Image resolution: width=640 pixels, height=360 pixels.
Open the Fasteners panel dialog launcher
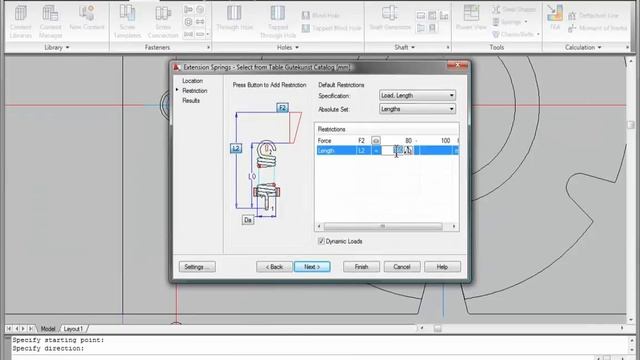pyautogui.click(x=208, y=47)
